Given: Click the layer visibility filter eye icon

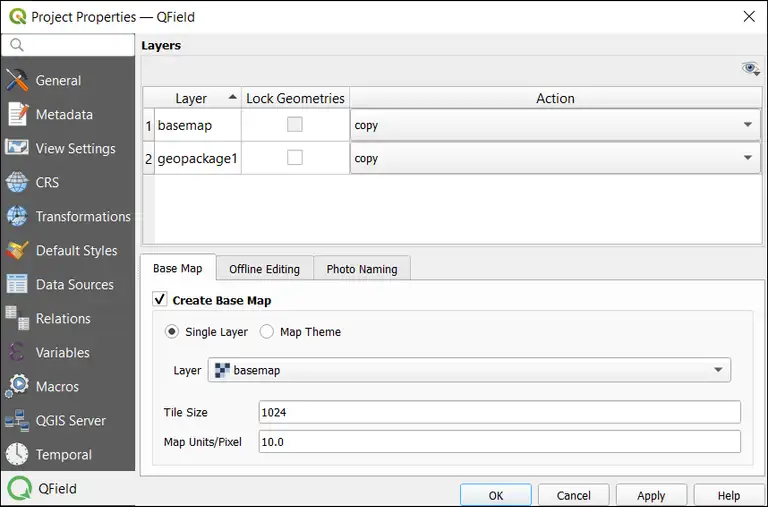Looking at the screenshot, I should tap(750, 68).
